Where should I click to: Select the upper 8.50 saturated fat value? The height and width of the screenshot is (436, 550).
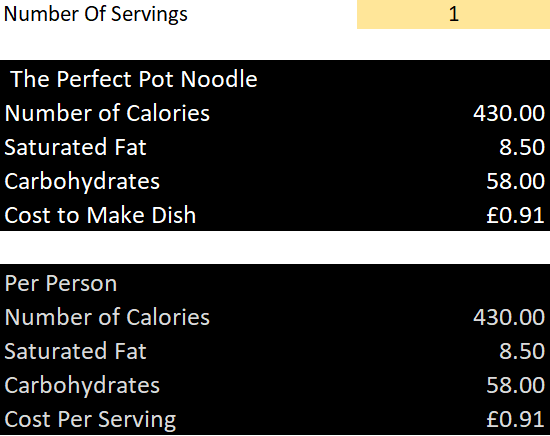coord(522,147)
